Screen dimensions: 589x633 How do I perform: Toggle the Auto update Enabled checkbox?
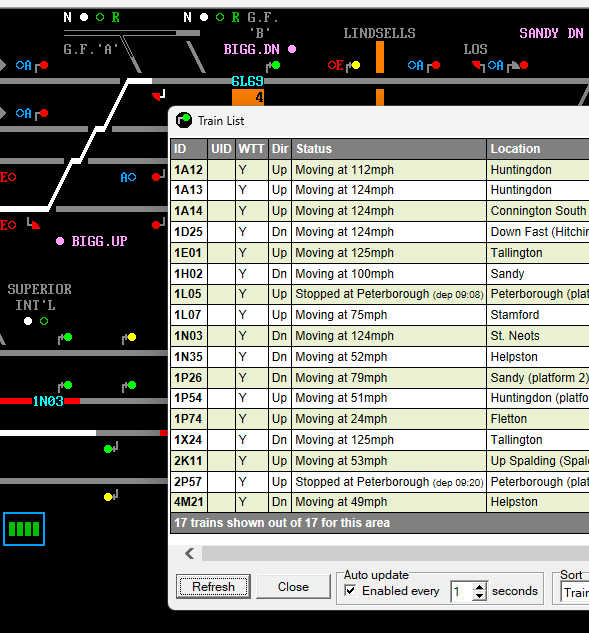coord(350,591)
